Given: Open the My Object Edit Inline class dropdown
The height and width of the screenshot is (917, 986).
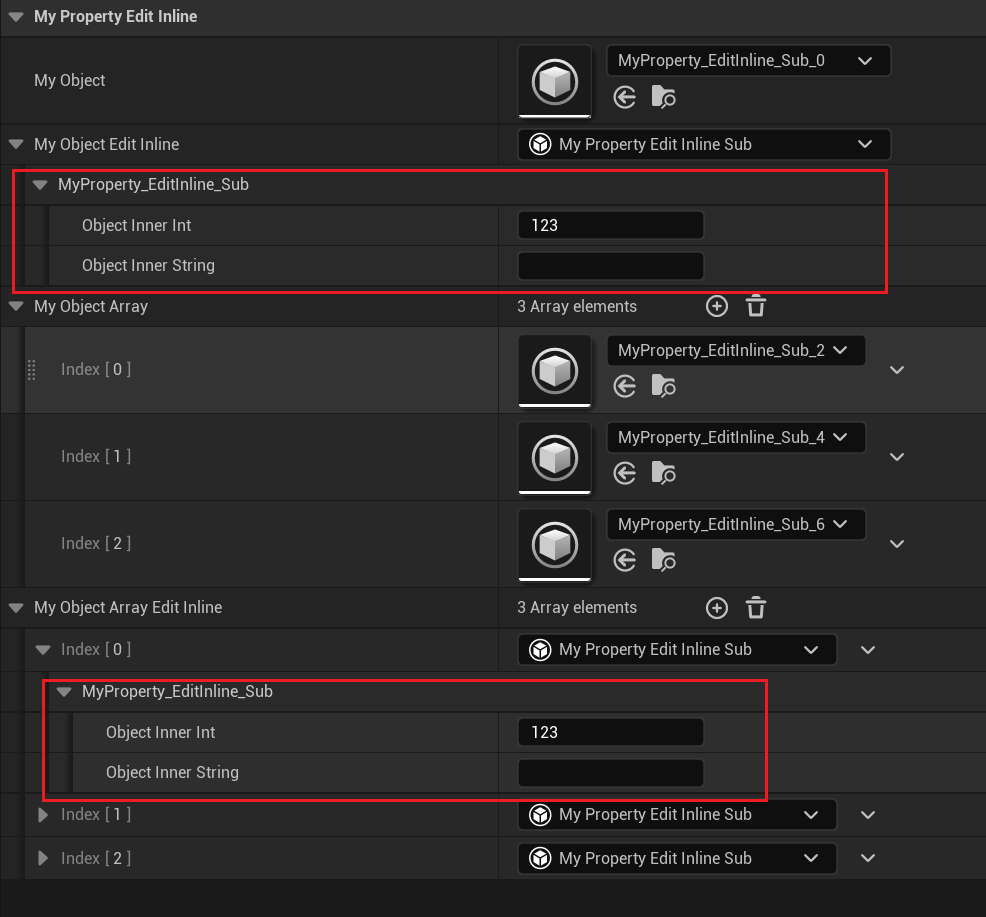Looking at the screenshot, I should tap(703, 144).
